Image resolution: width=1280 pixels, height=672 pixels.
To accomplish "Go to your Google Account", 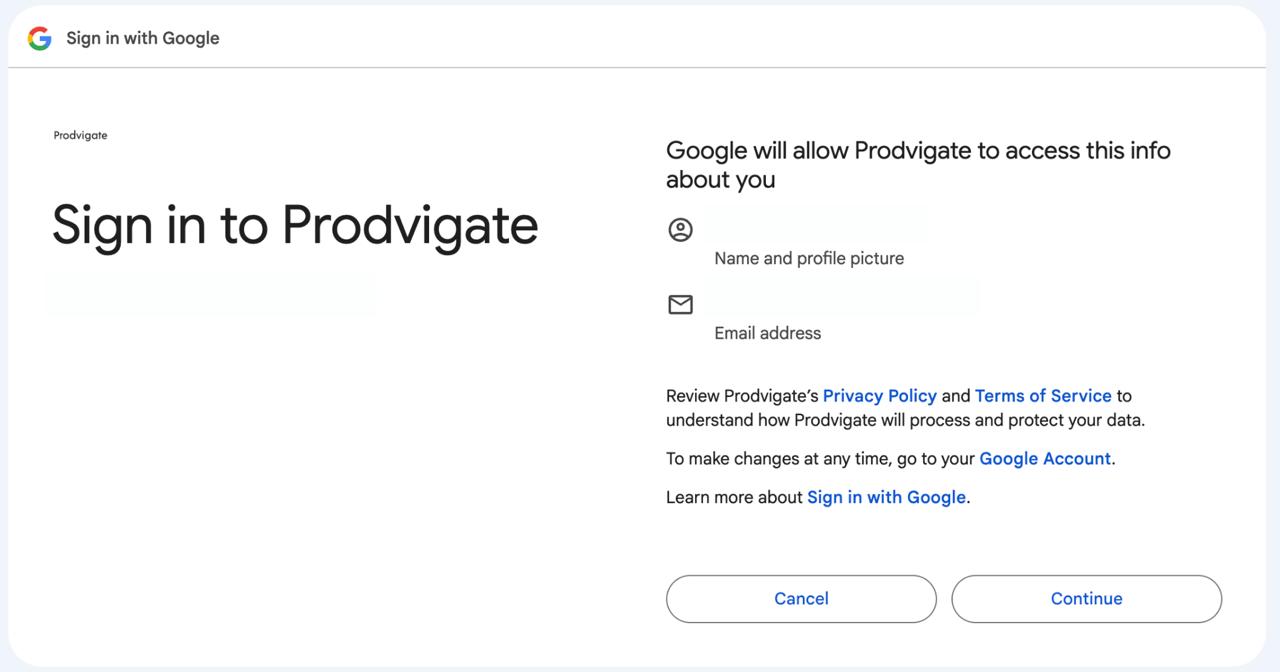I will click(x=1044, y=458).
